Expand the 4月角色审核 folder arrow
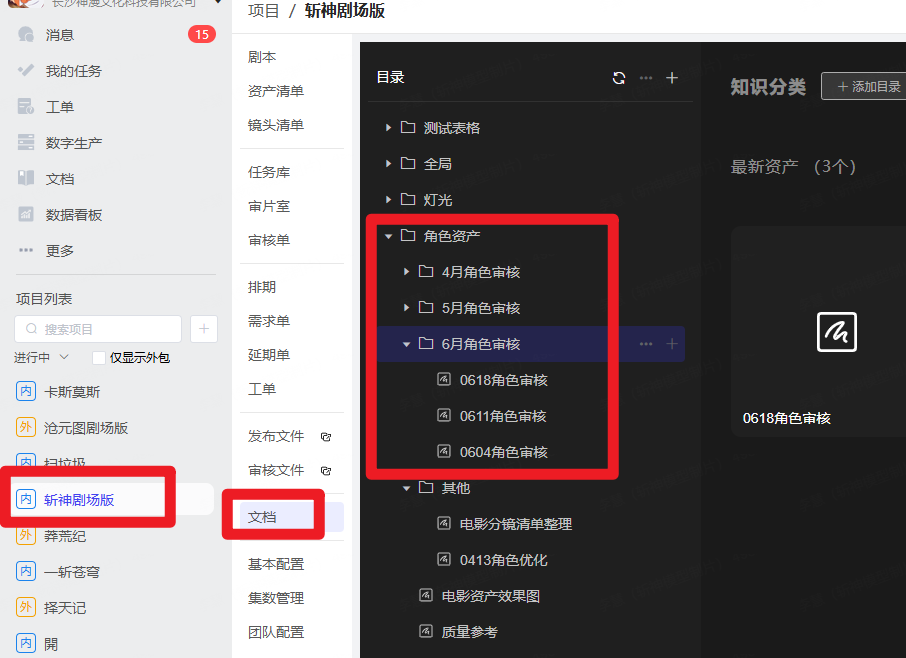 (406, 272)
